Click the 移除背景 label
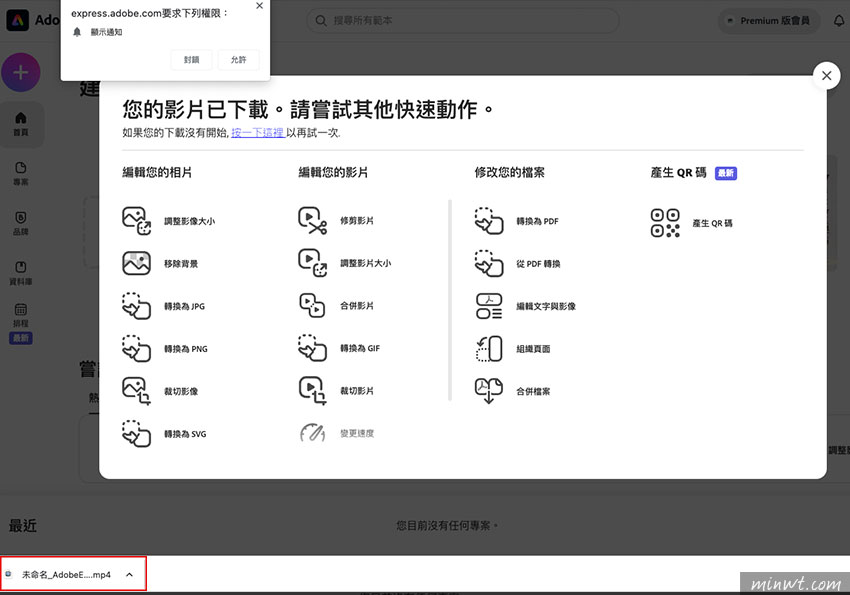This screenshot has height=595, width=850. tap(181, 264)
